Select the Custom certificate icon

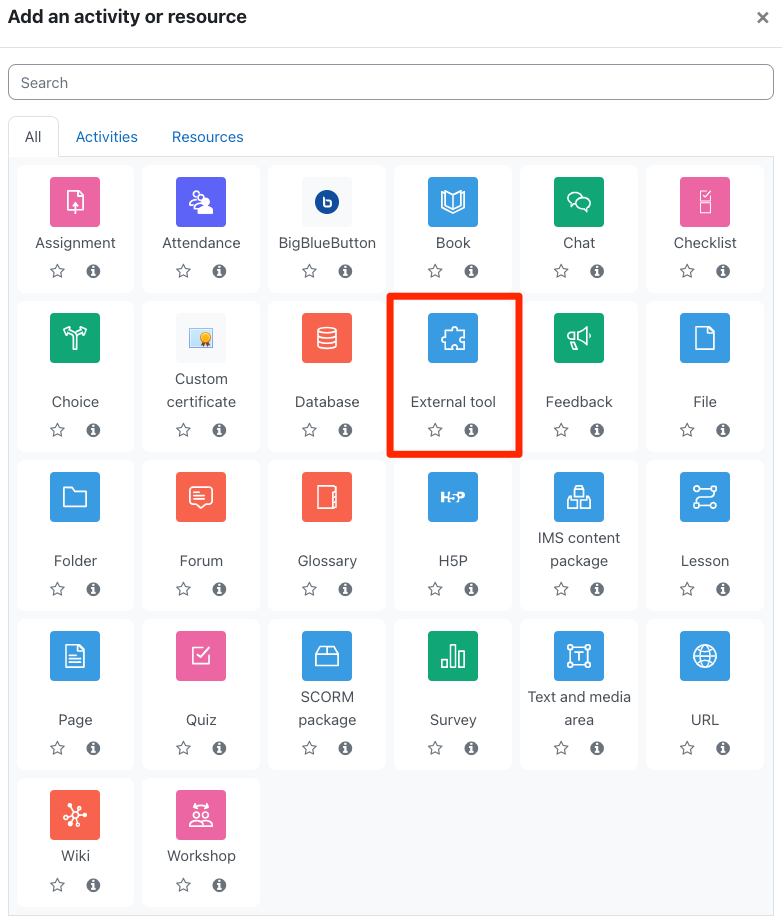click(x=201, y=338)
